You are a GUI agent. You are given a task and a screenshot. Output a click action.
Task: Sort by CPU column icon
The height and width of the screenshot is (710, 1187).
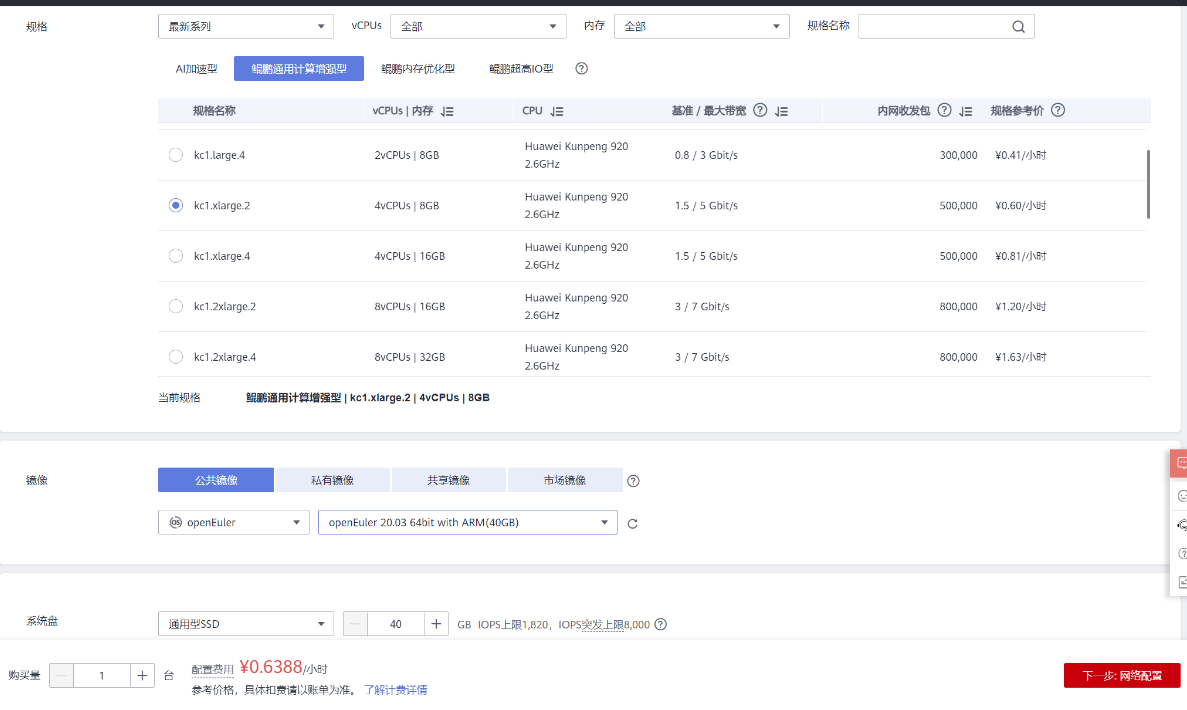557,111
